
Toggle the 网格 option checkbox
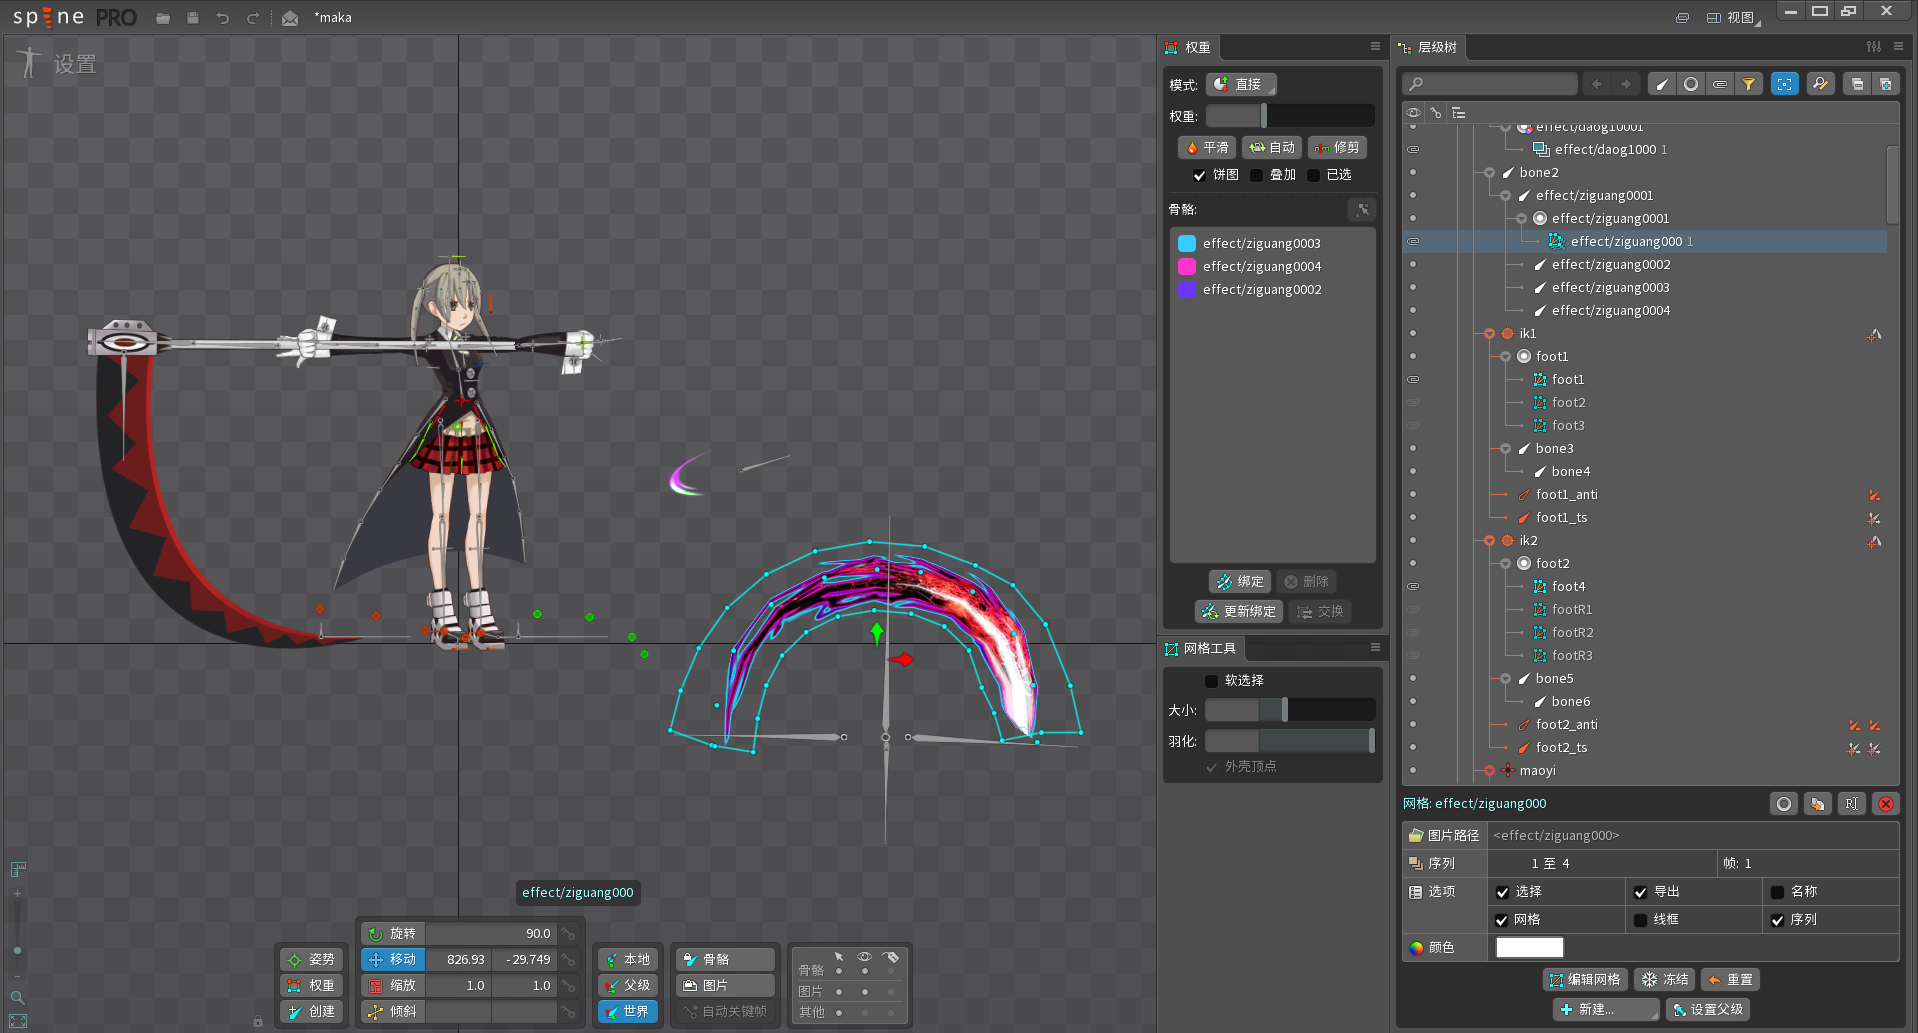[x=1502, y=920]
